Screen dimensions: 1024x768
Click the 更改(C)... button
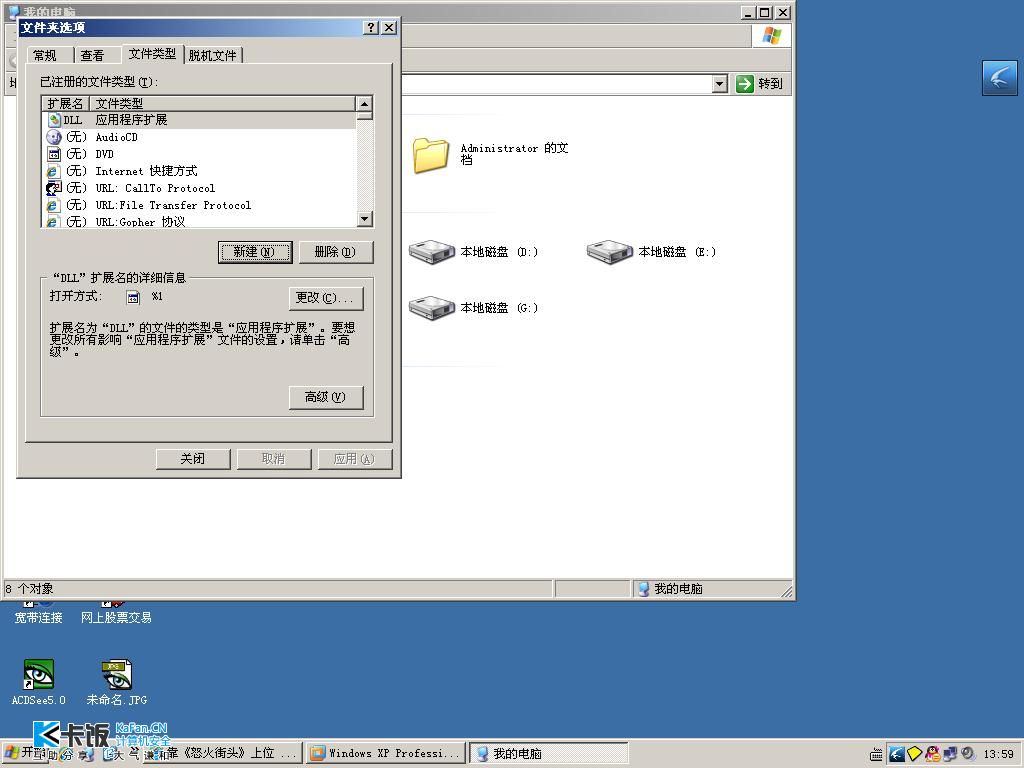[326, 298]
